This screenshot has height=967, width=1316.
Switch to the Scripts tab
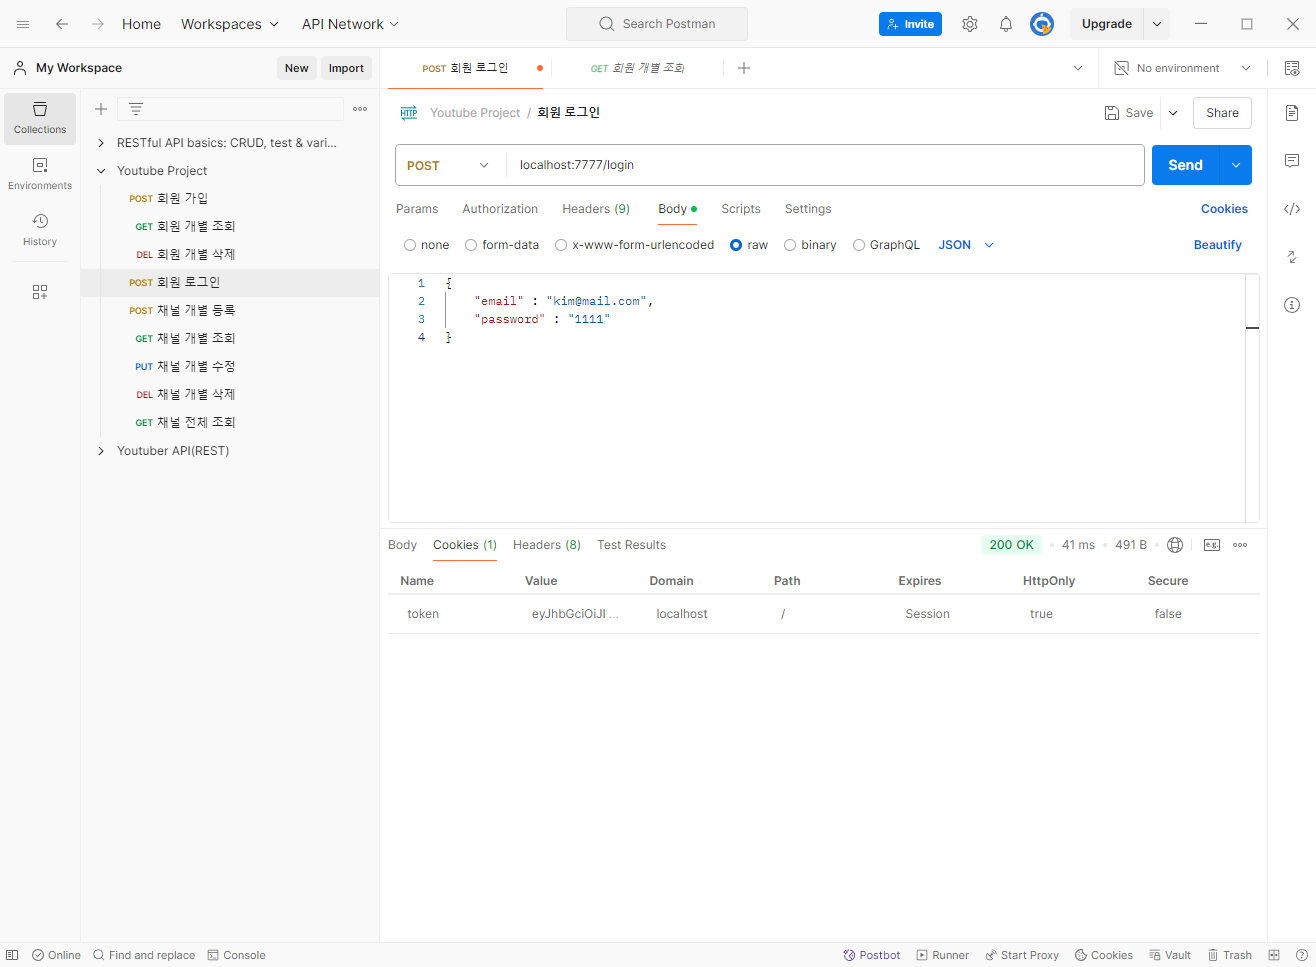(x=741, y=209)
